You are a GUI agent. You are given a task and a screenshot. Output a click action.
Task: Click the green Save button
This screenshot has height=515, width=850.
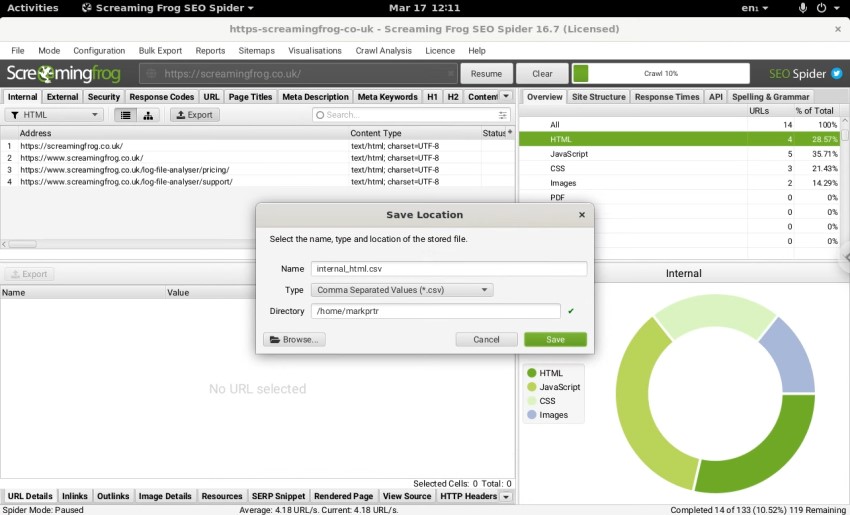(555, 340)
